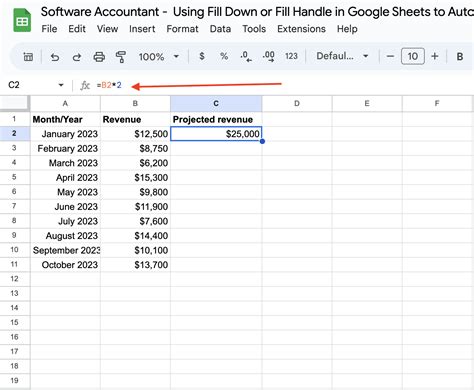Open the Help menu

click(347, 29)
